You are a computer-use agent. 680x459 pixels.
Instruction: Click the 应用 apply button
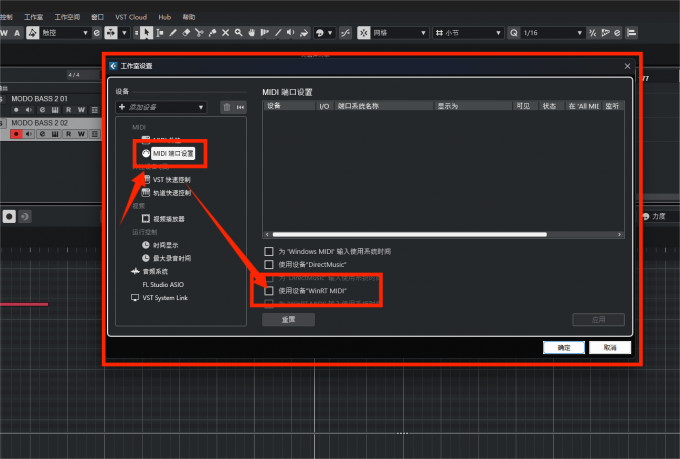598,320
